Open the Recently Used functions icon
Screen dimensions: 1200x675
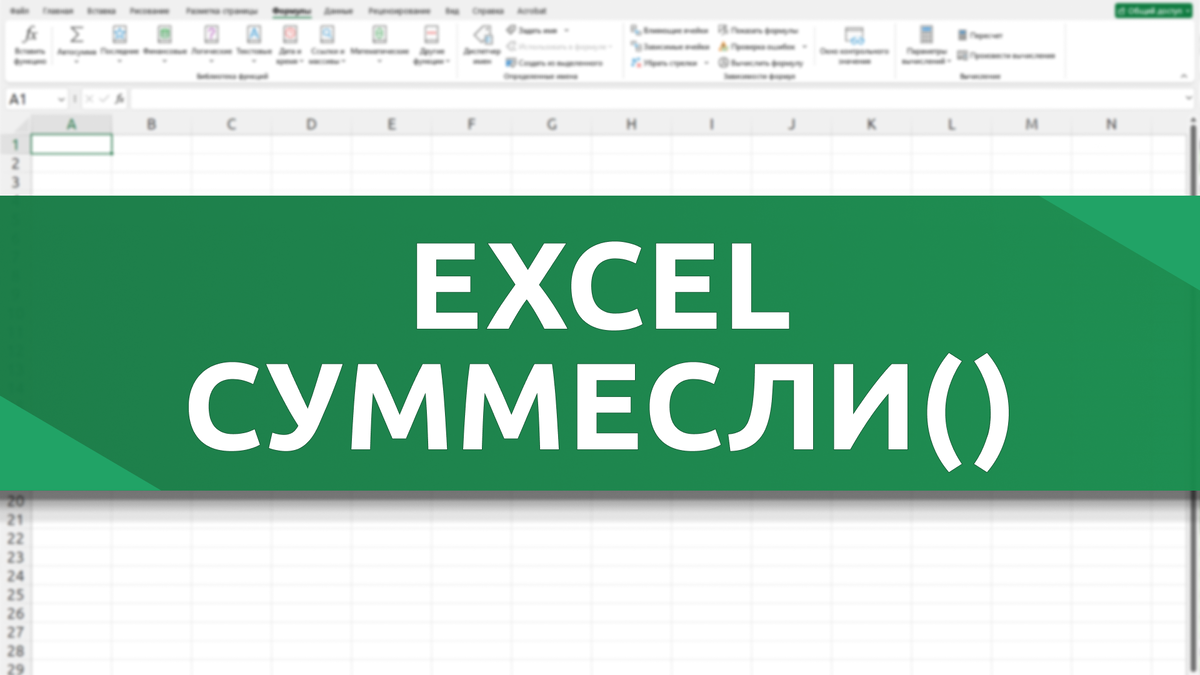tap(120, 34)
